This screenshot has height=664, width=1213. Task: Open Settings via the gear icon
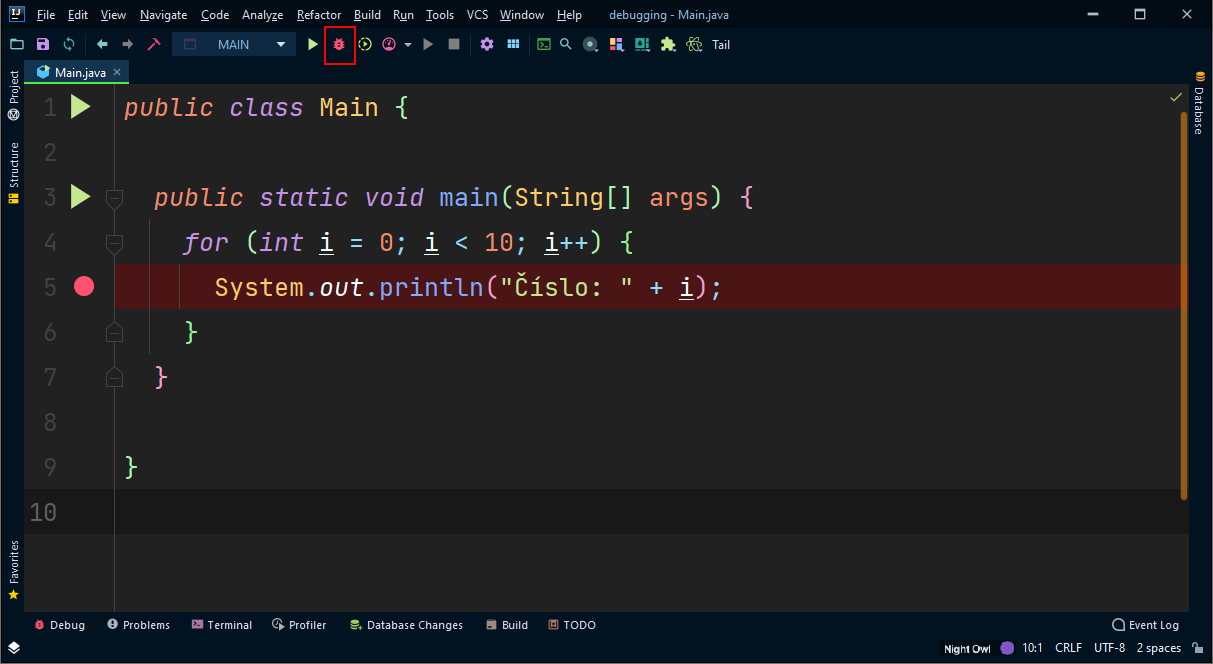click(x=487, y=44)
